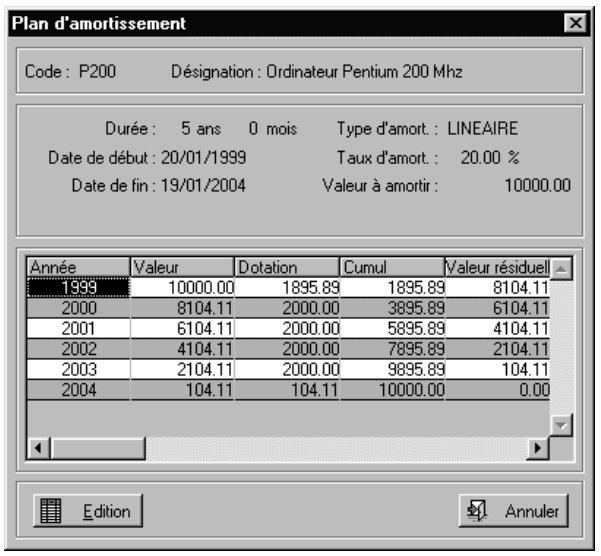This screenshot has height=556, width=601.
Task: Click the Valeur résiduelle column header
Action: (498, 267)
